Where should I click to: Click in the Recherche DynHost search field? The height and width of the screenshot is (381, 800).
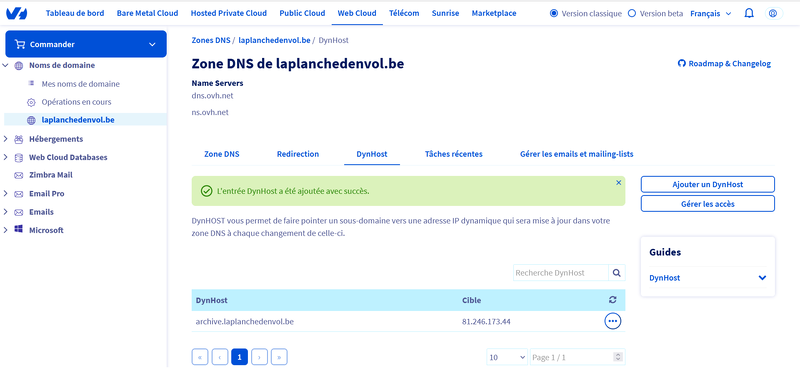561,273
